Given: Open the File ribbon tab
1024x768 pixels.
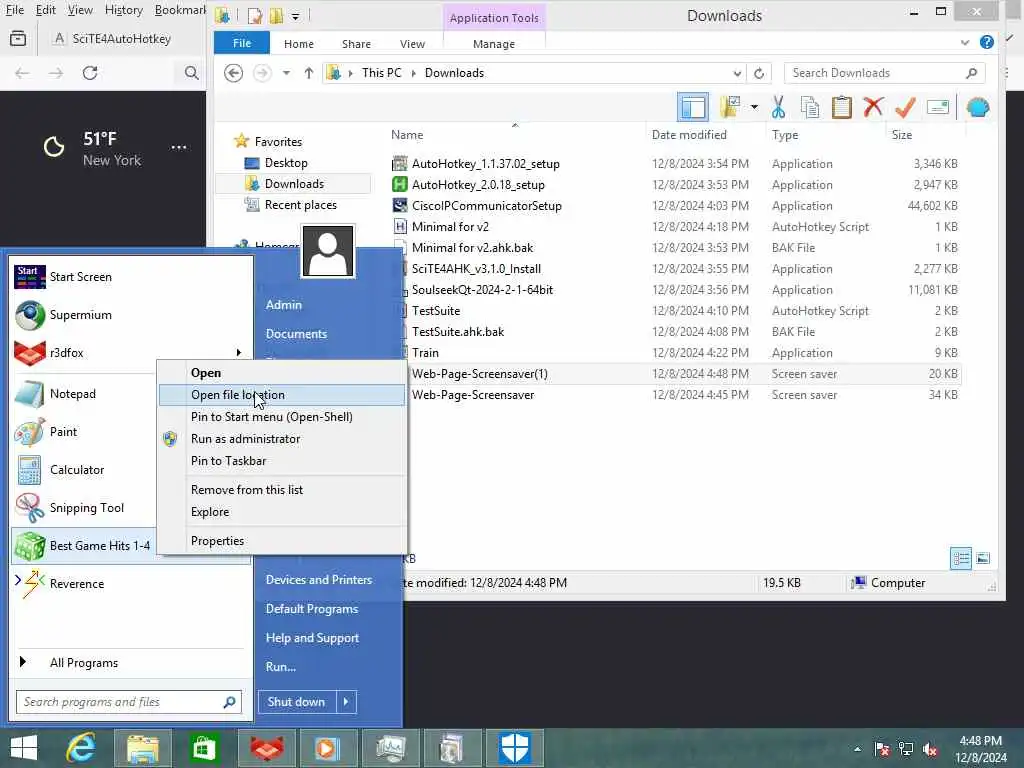Looking at the screenshot, I should coord(242,43).
